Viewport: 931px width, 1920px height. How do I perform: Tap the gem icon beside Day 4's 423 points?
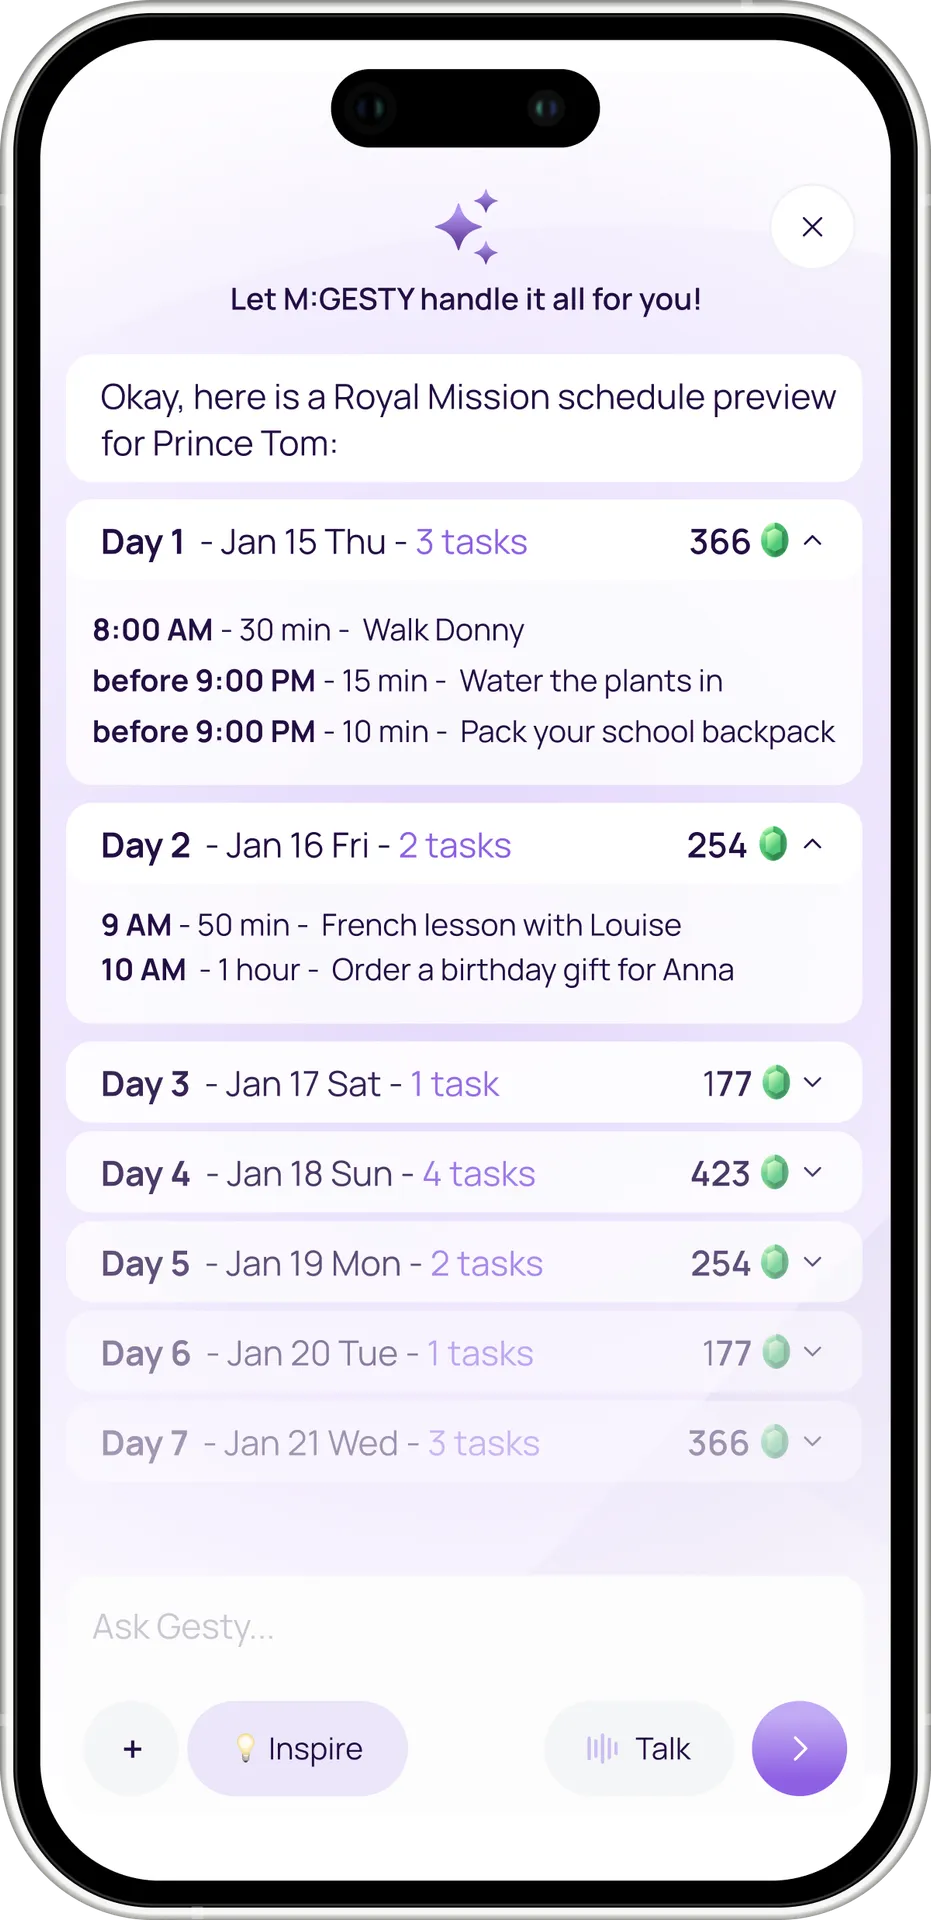click(772, 1172)
